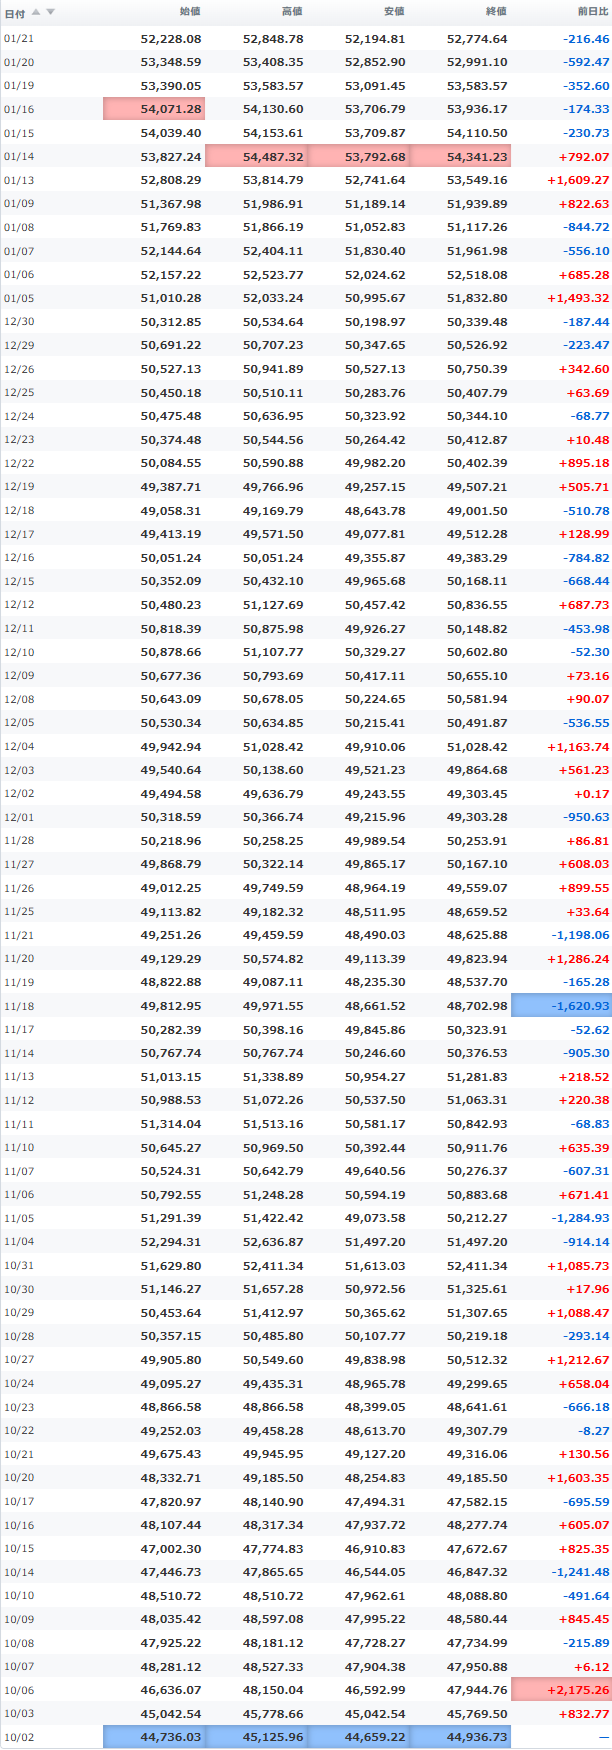The height and width of the screenshot is (1750, 612).
Task: Select the 01/05 change +1,493.32
Action: point(578,298)
